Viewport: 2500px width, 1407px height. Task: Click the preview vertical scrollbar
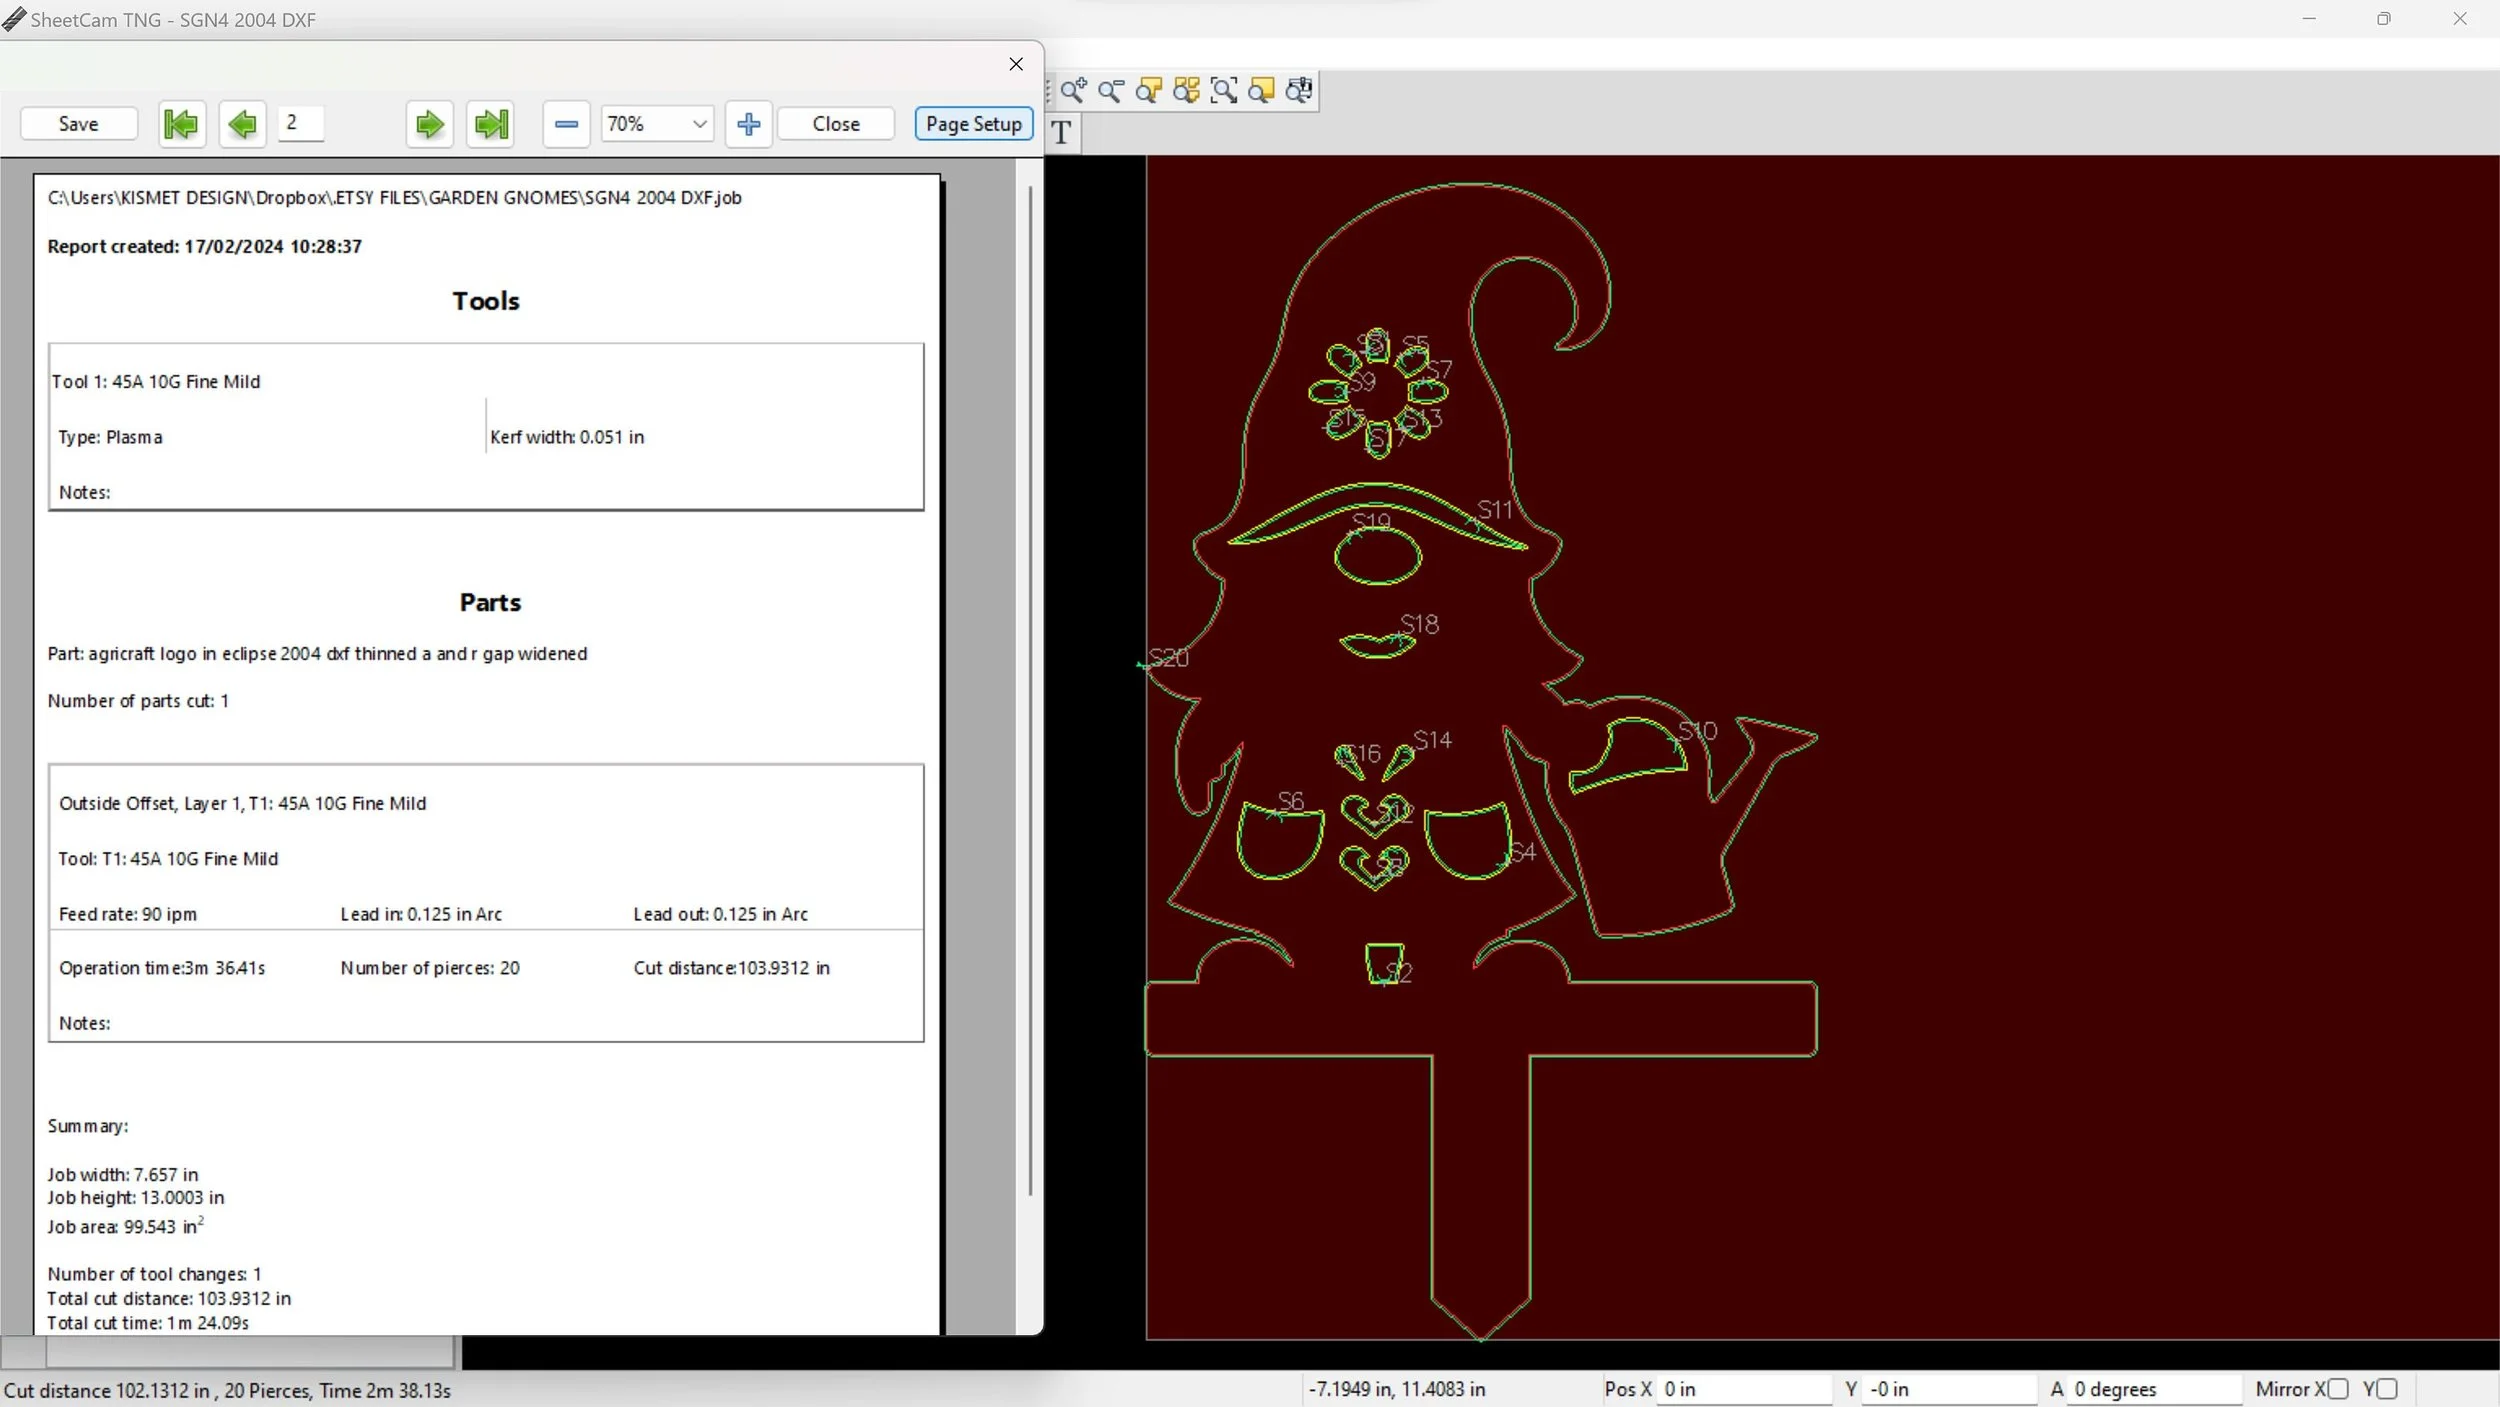(1030, 690)
